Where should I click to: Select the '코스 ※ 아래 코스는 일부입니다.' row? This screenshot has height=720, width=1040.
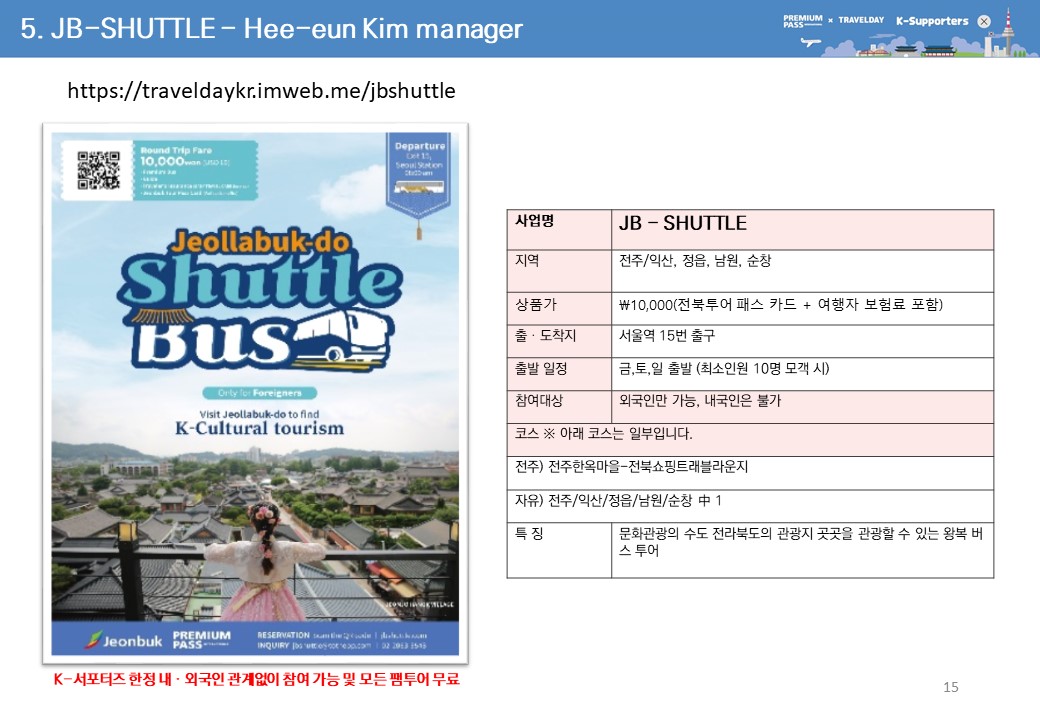750,440
